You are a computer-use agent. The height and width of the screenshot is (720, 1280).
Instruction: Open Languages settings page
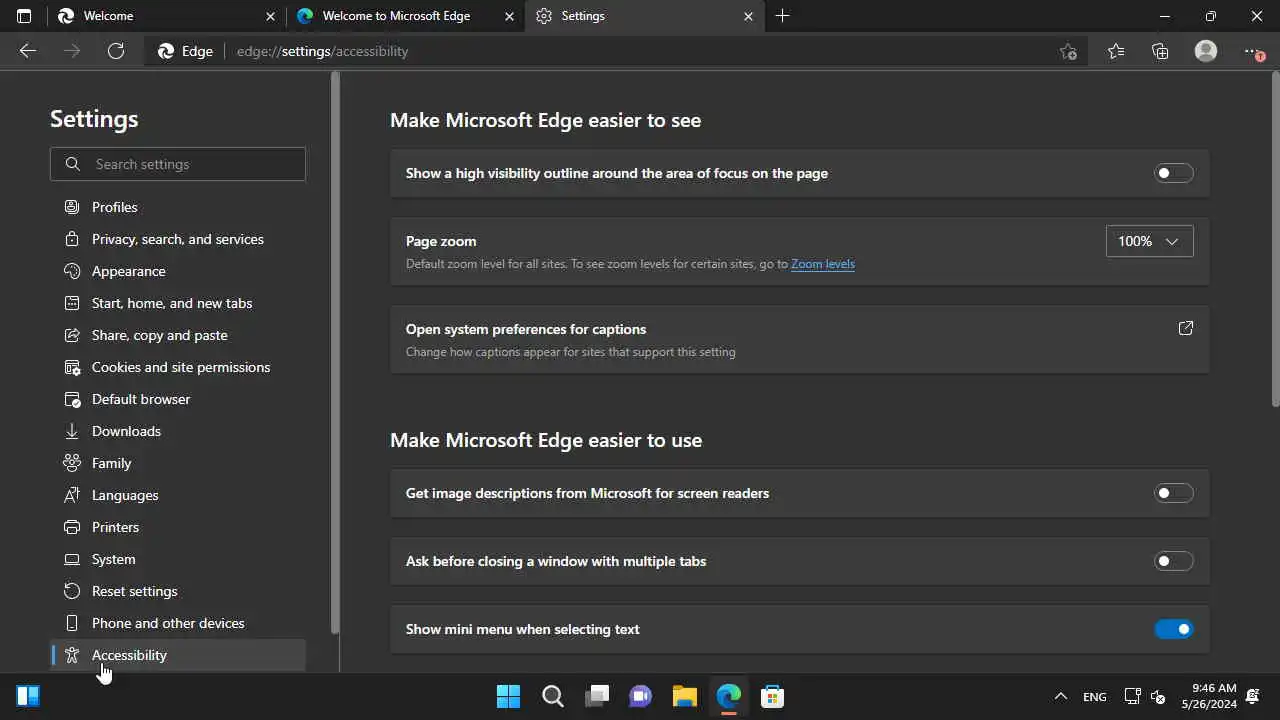[178, 495]
